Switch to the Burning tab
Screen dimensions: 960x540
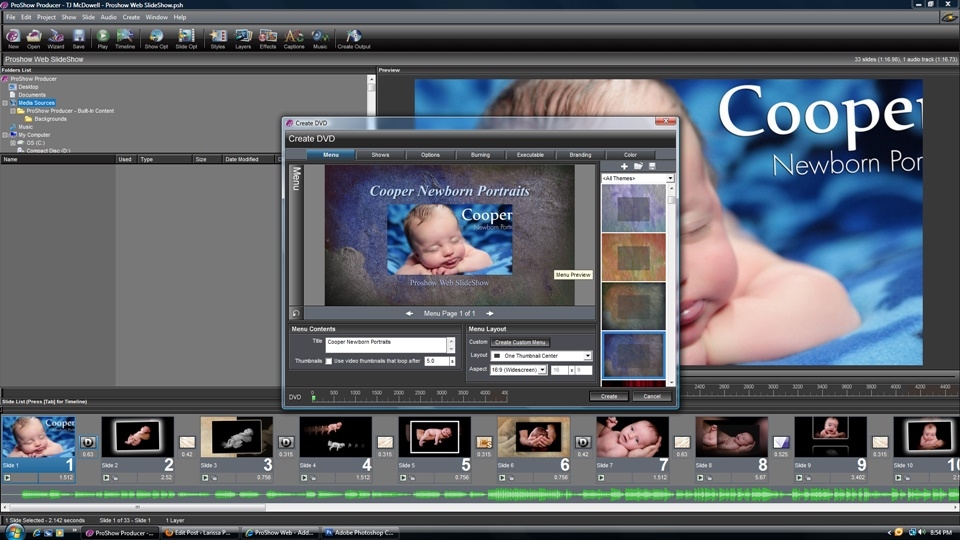coord(480,155)
